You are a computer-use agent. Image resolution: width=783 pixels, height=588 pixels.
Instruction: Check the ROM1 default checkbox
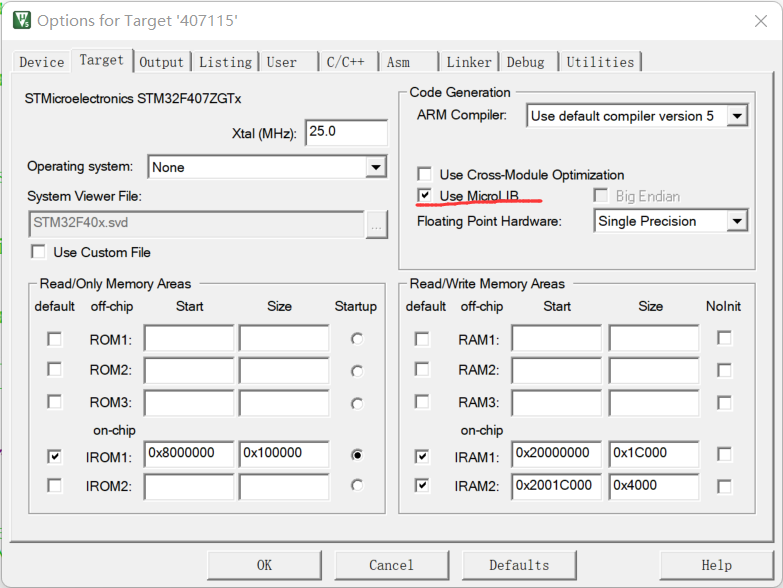click(x=54, y=339)
